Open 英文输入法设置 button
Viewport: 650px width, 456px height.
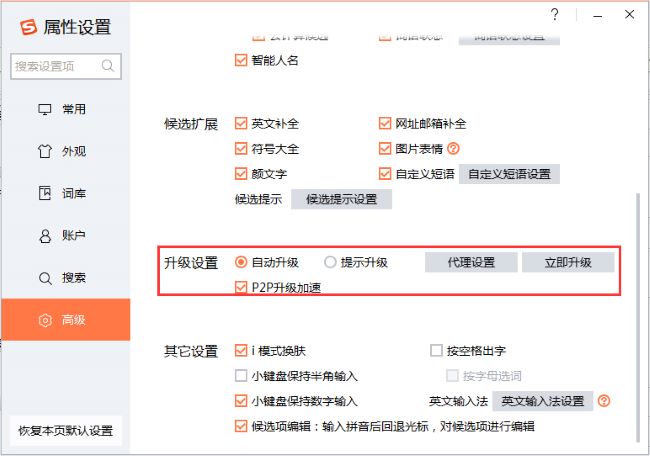(x=543, y=401)
